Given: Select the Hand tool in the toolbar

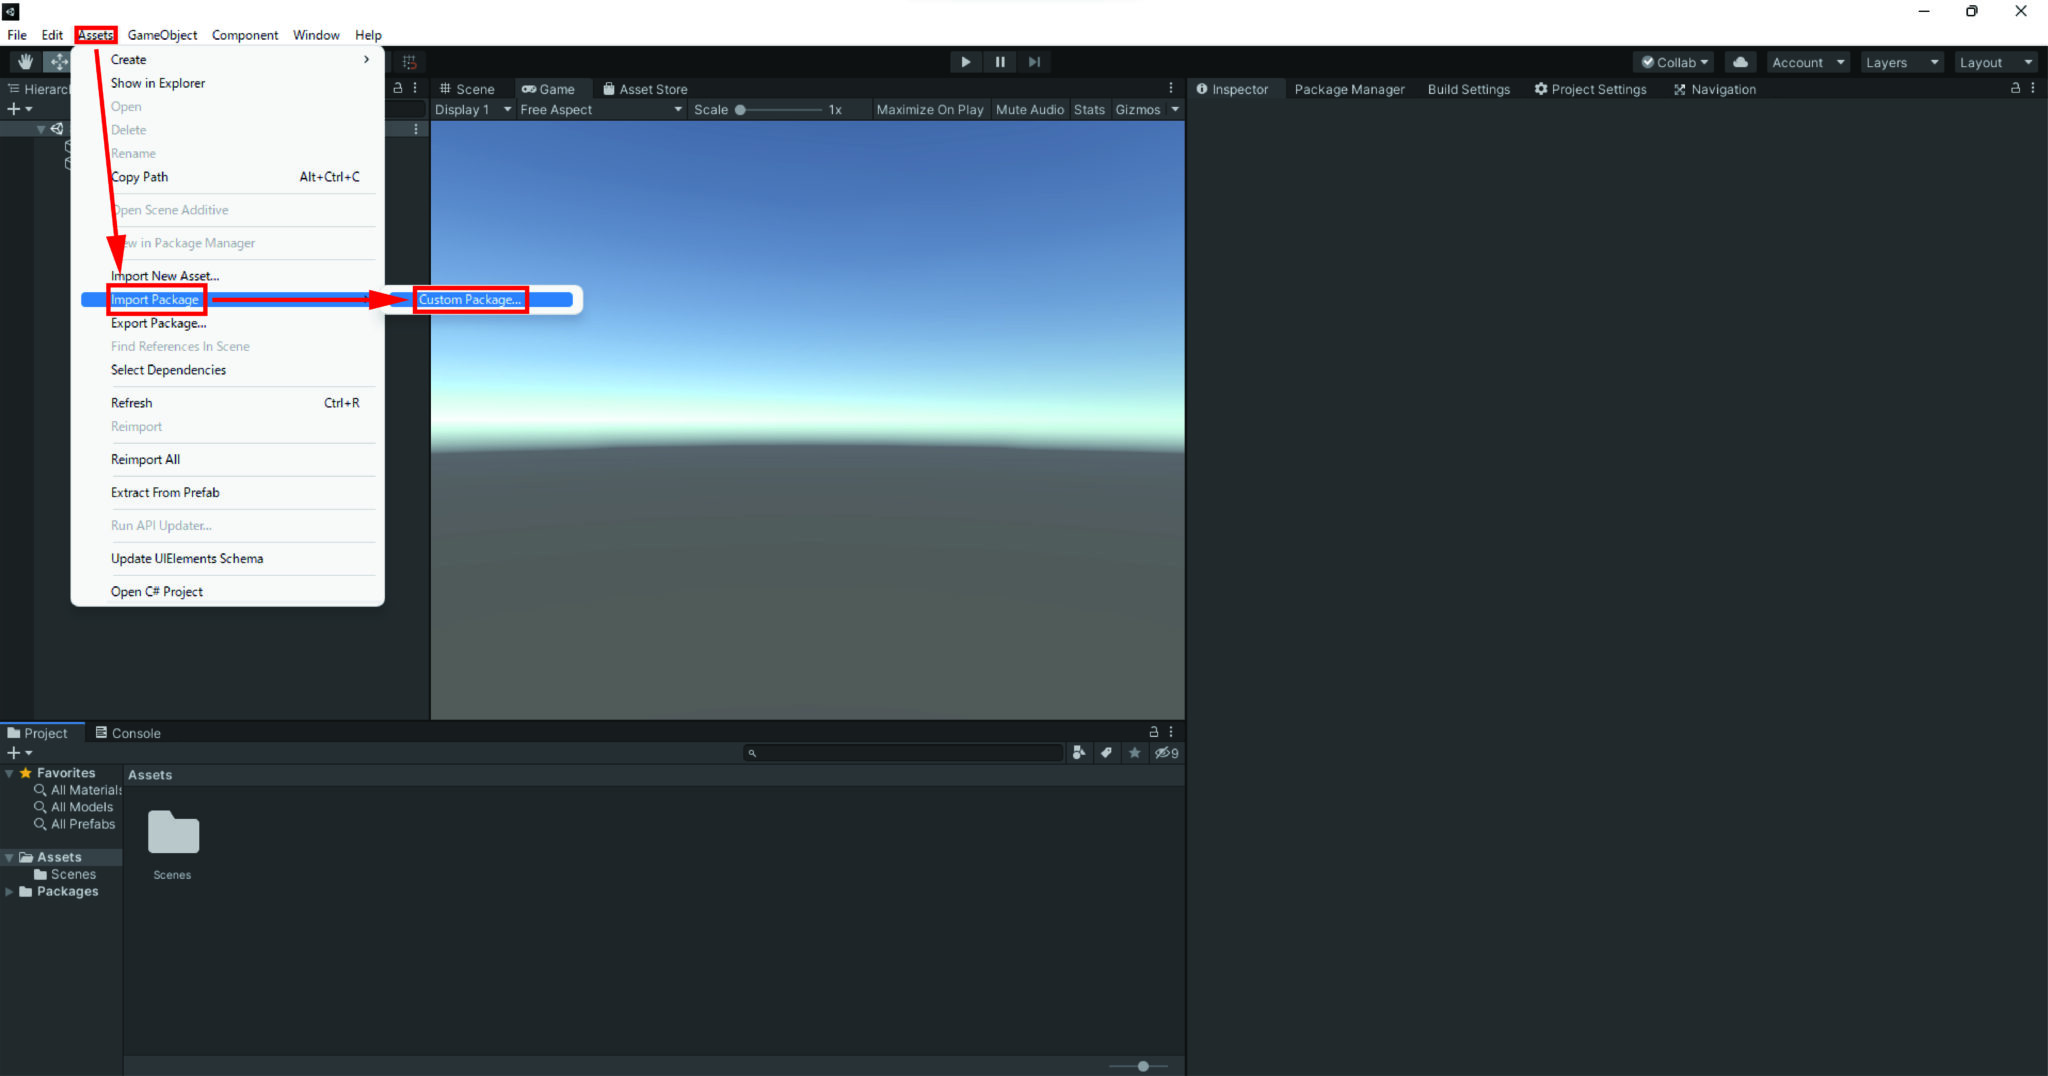Looking at the screenshot, I should pos(25,61).
